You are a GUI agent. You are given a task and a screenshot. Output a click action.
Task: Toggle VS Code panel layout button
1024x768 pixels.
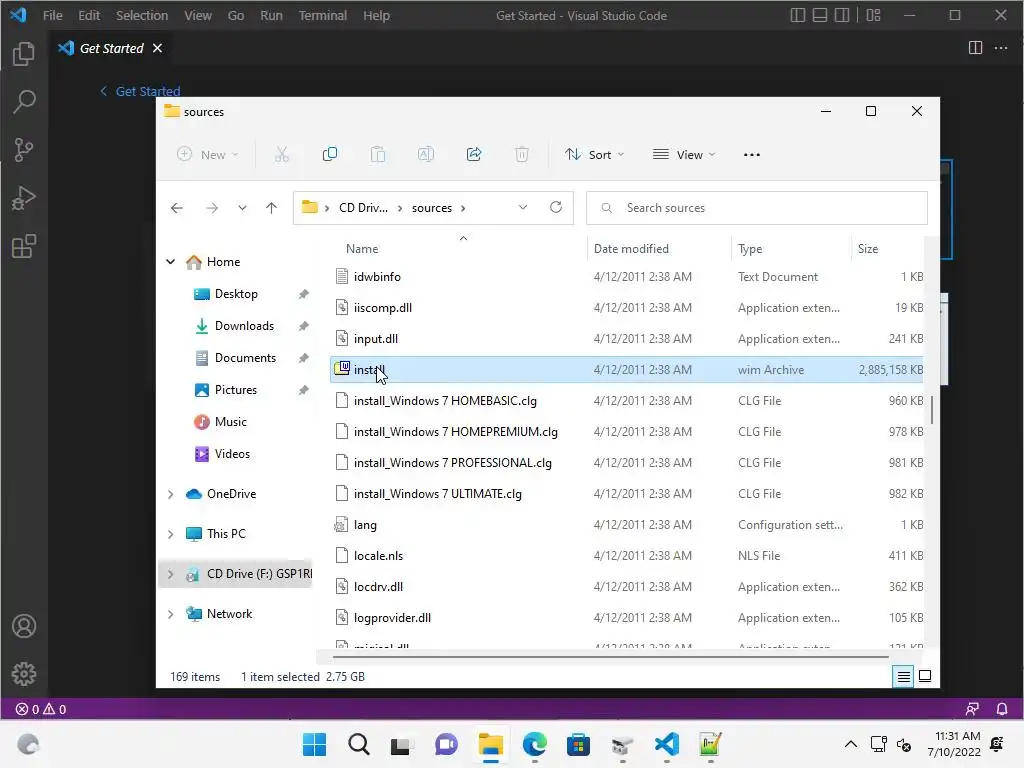820,15
